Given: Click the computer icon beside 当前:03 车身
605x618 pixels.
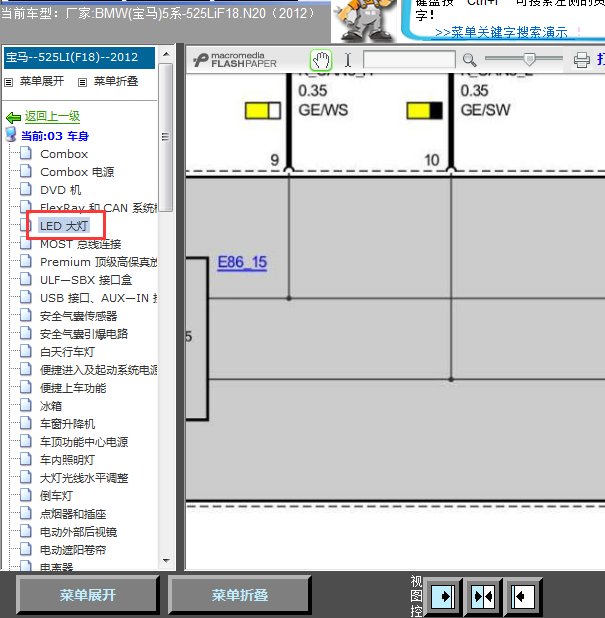Looking at the screenshot, I should (11, 134).
